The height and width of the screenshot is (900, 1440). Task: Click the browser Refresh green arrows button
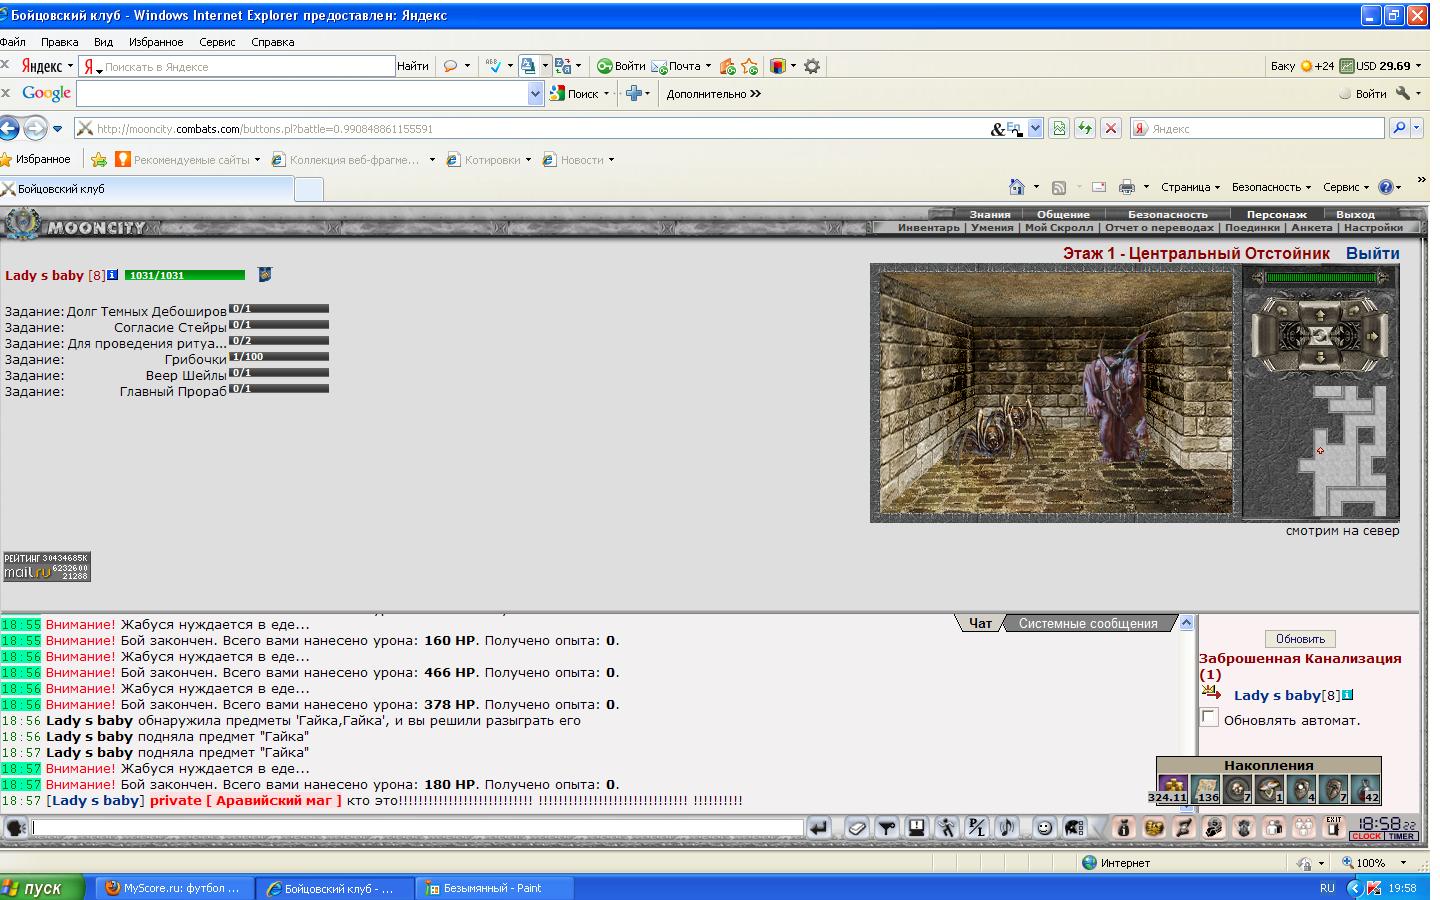tap(1084, 128)
